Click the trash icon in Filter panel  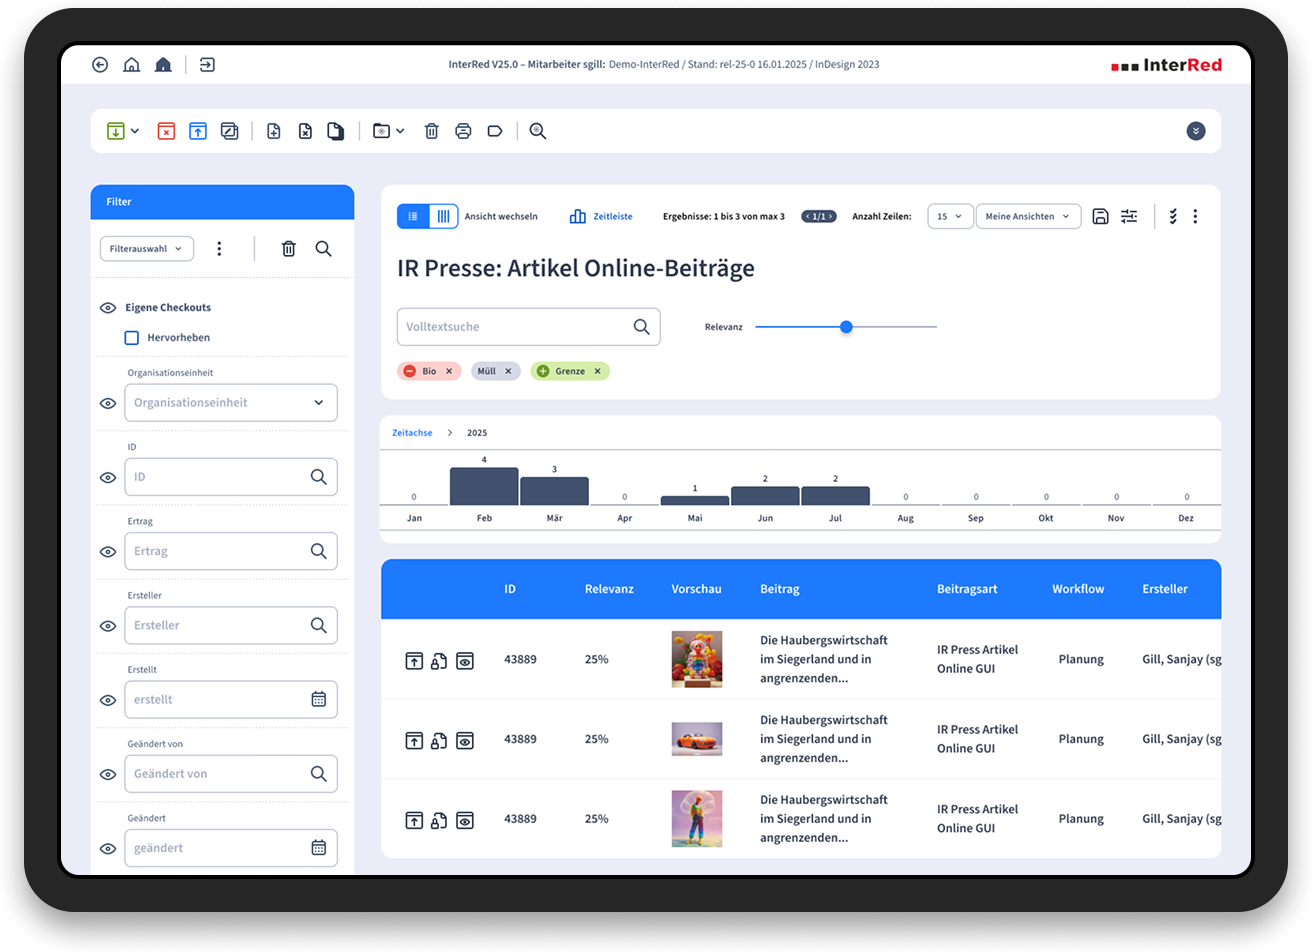click(x=288, y=249)
